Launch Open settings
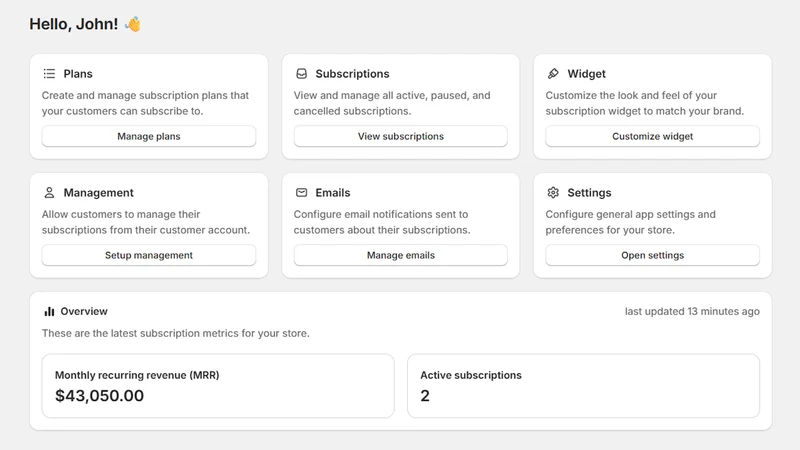 (653, 255)
